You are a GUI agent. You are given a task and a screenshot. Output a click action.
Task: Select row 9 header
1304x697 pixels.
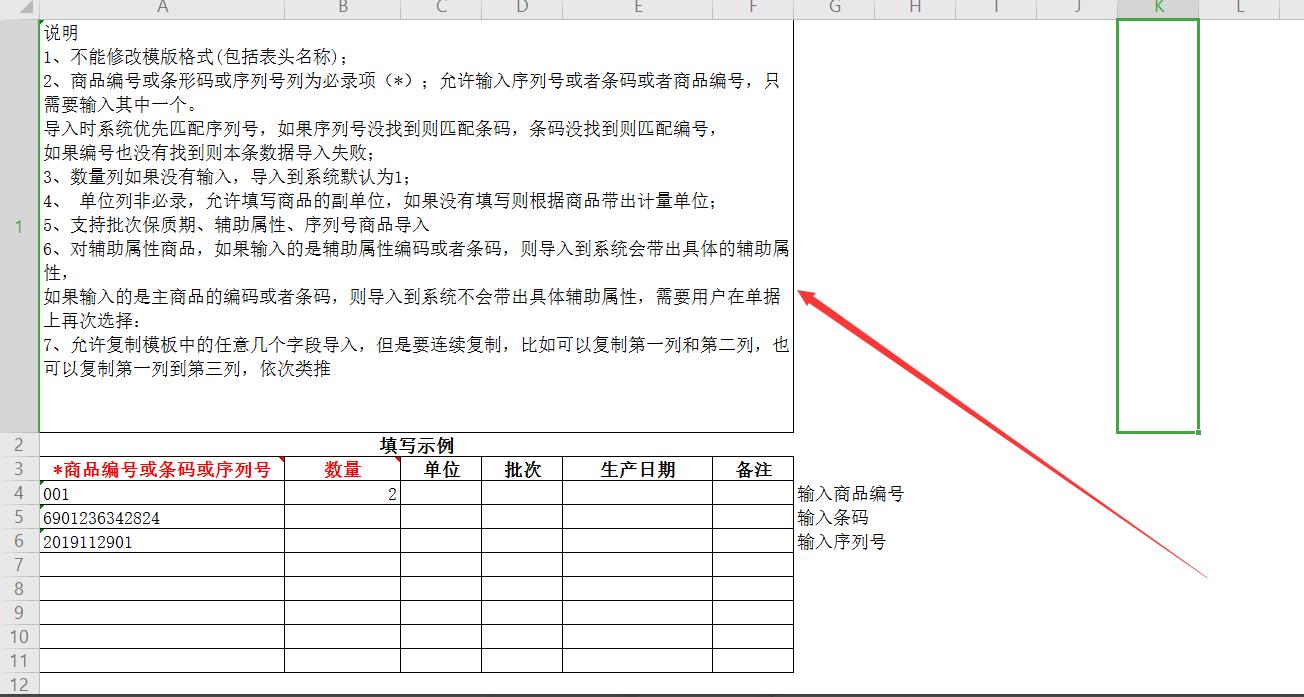[19, 613]
